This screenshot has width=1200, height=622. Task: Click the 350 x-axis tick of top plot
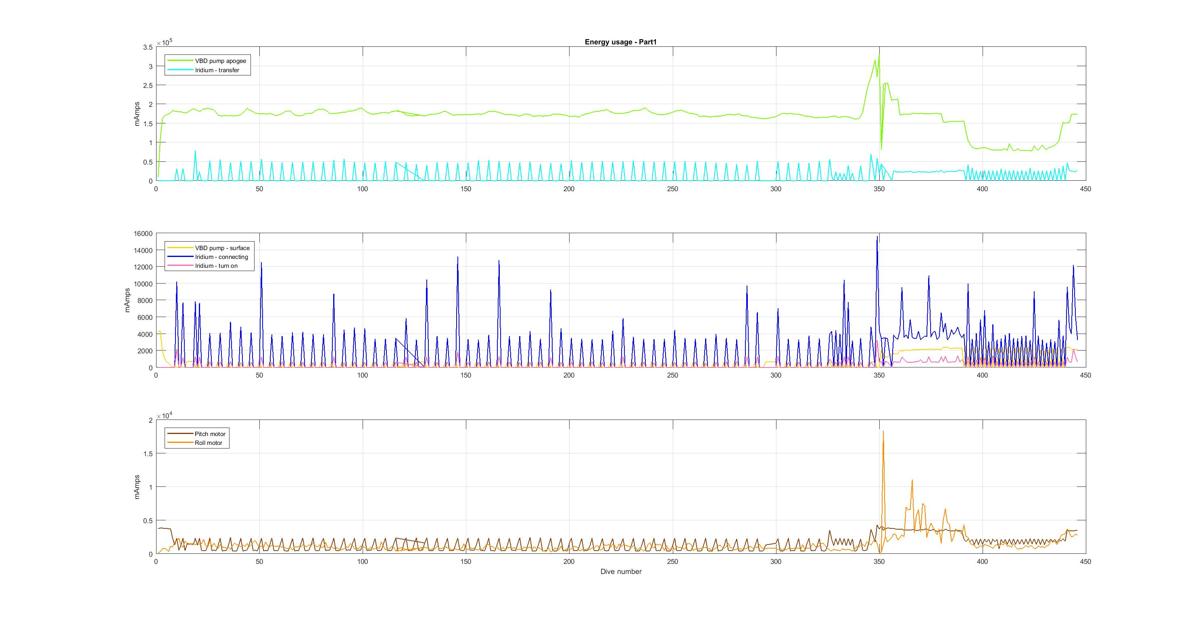click(878, 188)
